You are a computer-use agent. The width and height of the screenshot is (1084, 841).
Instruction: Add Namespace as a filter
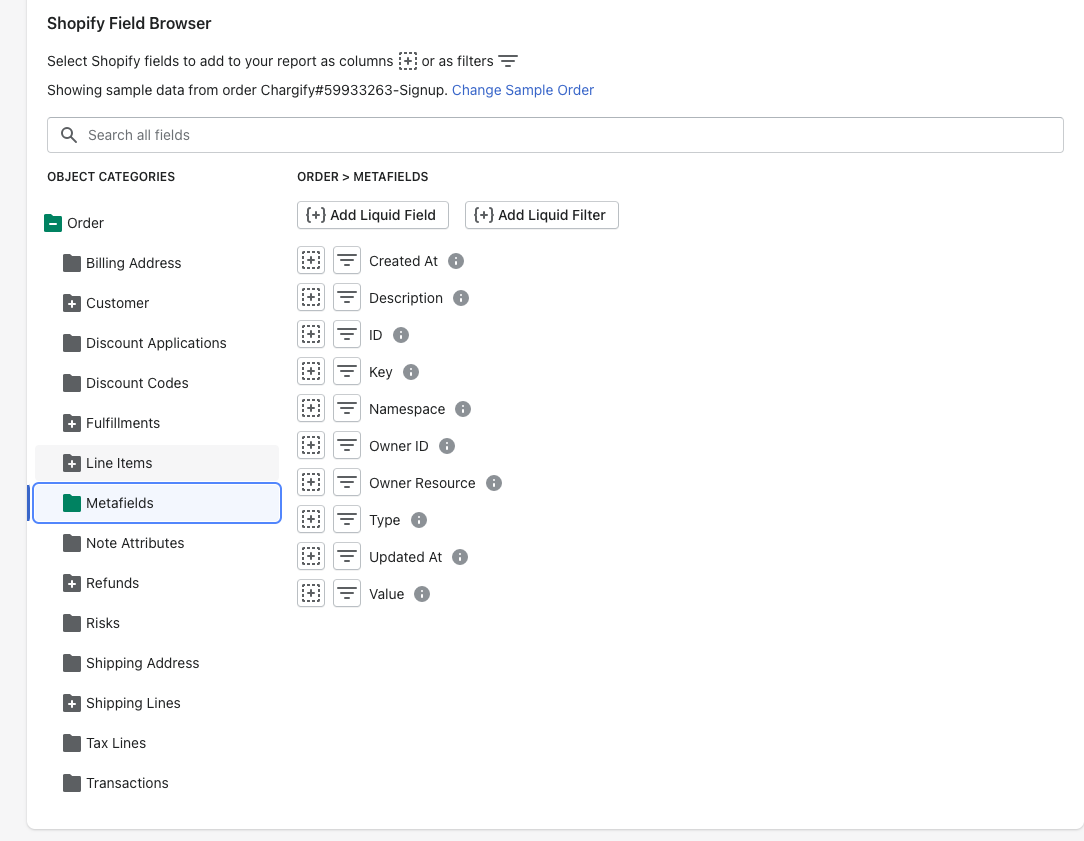click(347, 408)
